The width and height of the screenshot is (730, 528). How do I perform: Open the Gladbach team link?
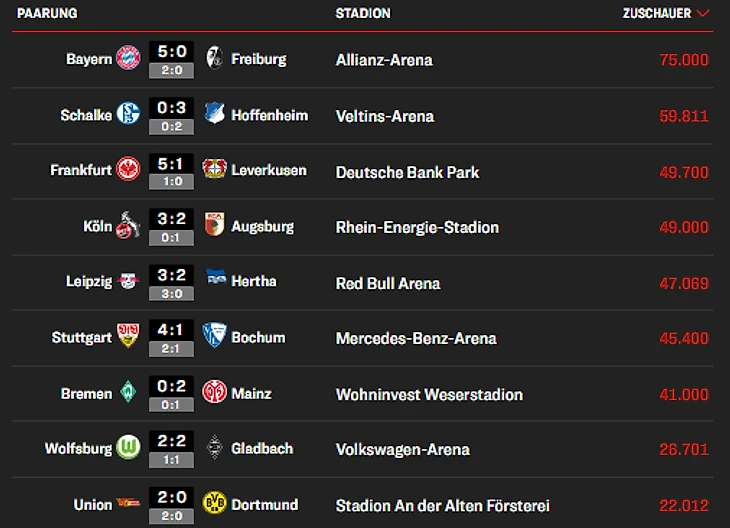(x=262, y=448)
